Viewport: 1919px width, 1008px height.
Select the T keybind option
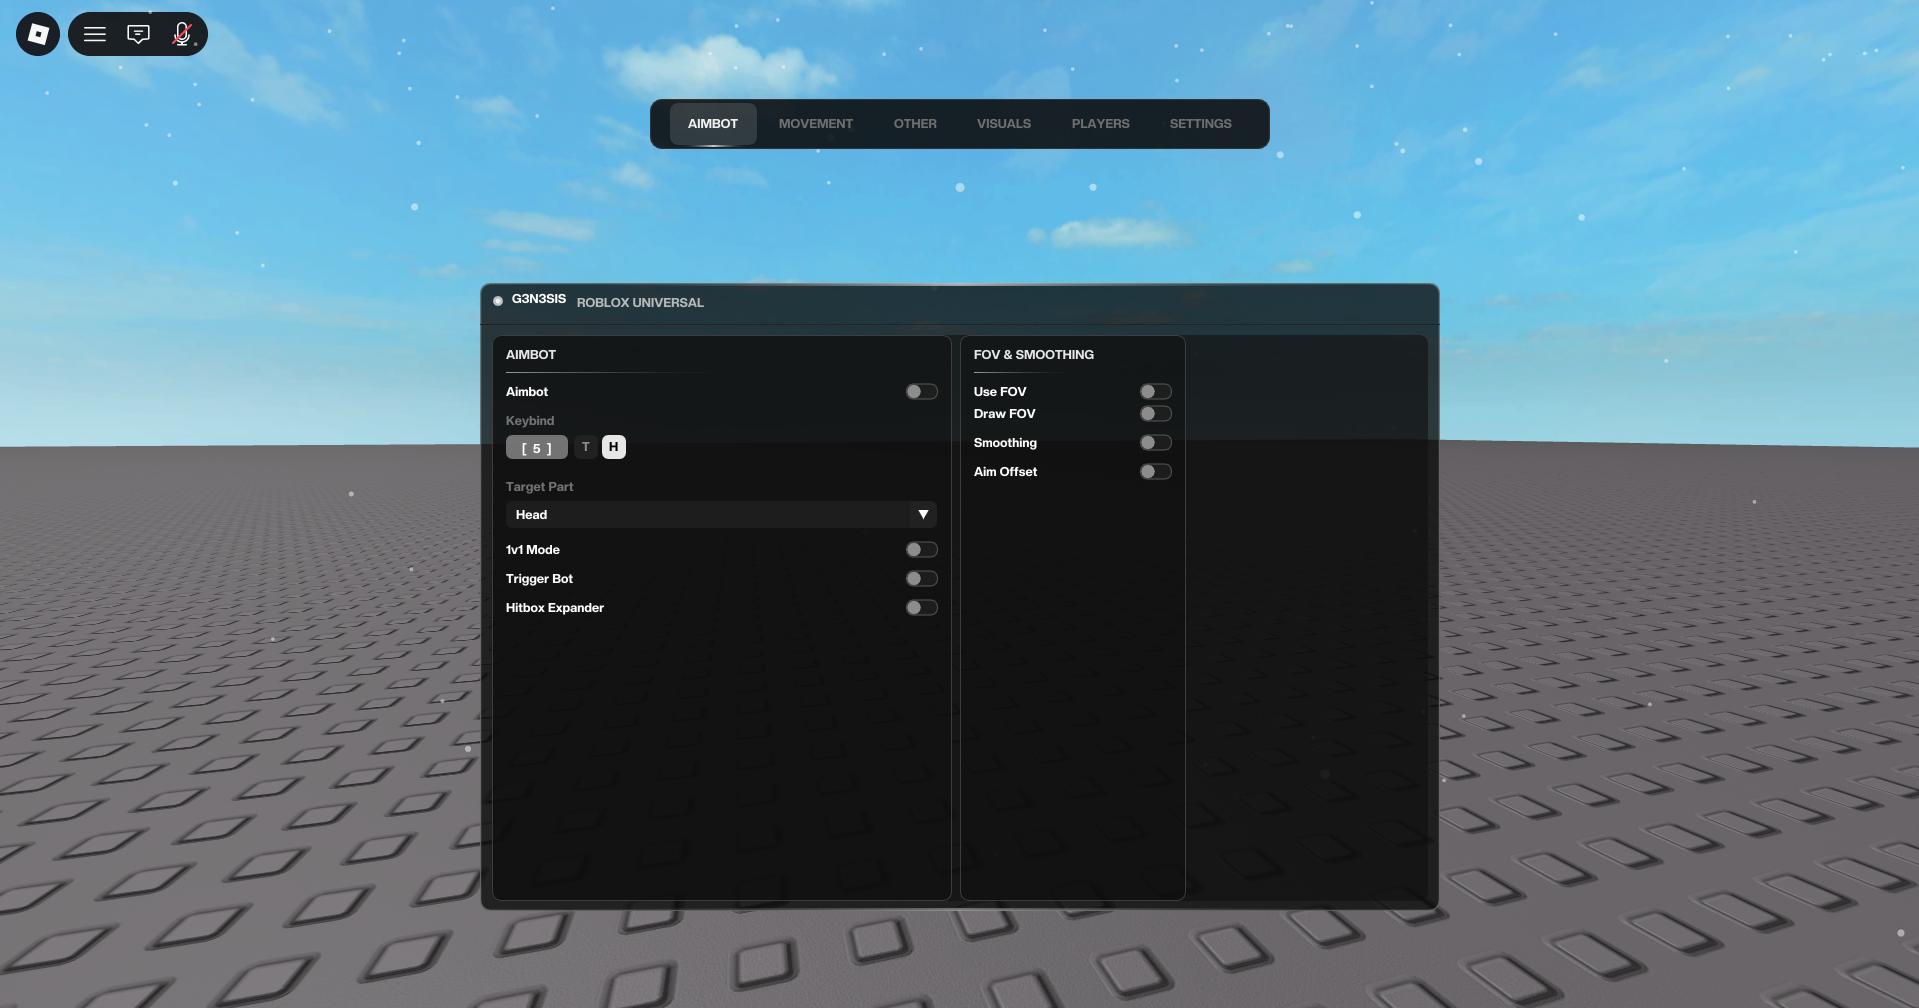(x=585, y=447)
